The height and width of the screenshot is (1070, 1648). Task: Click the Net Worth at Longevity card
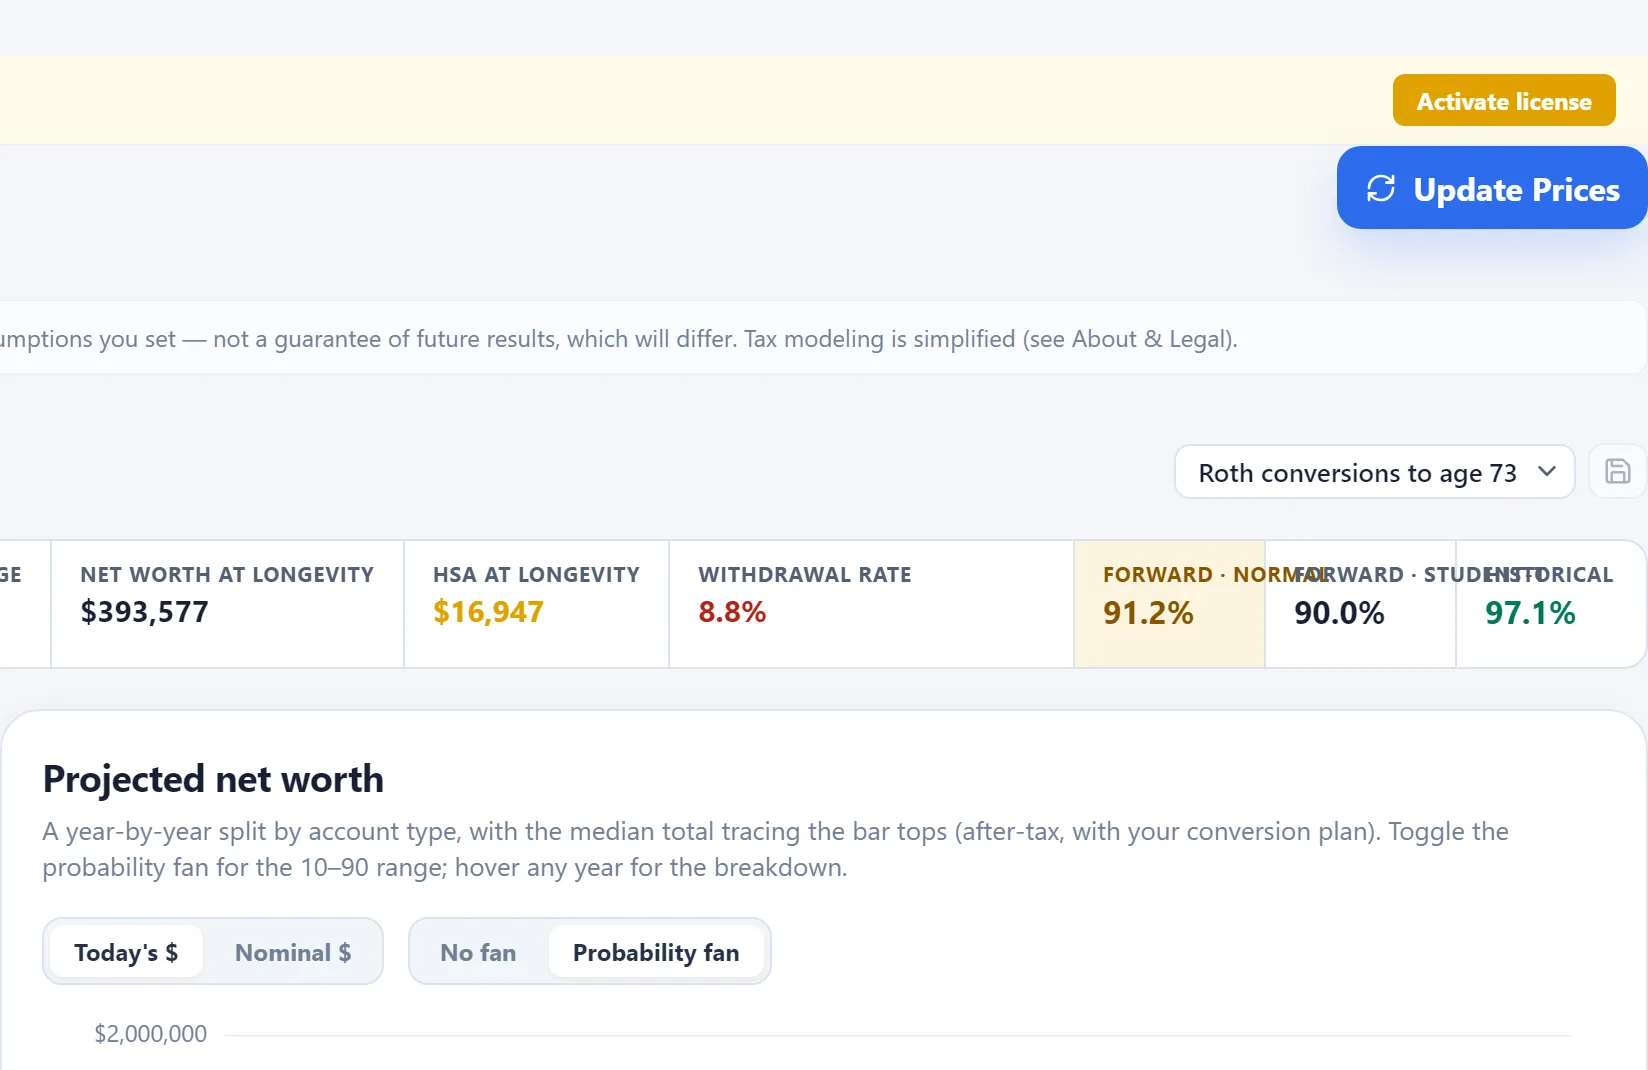click(227, 604)
